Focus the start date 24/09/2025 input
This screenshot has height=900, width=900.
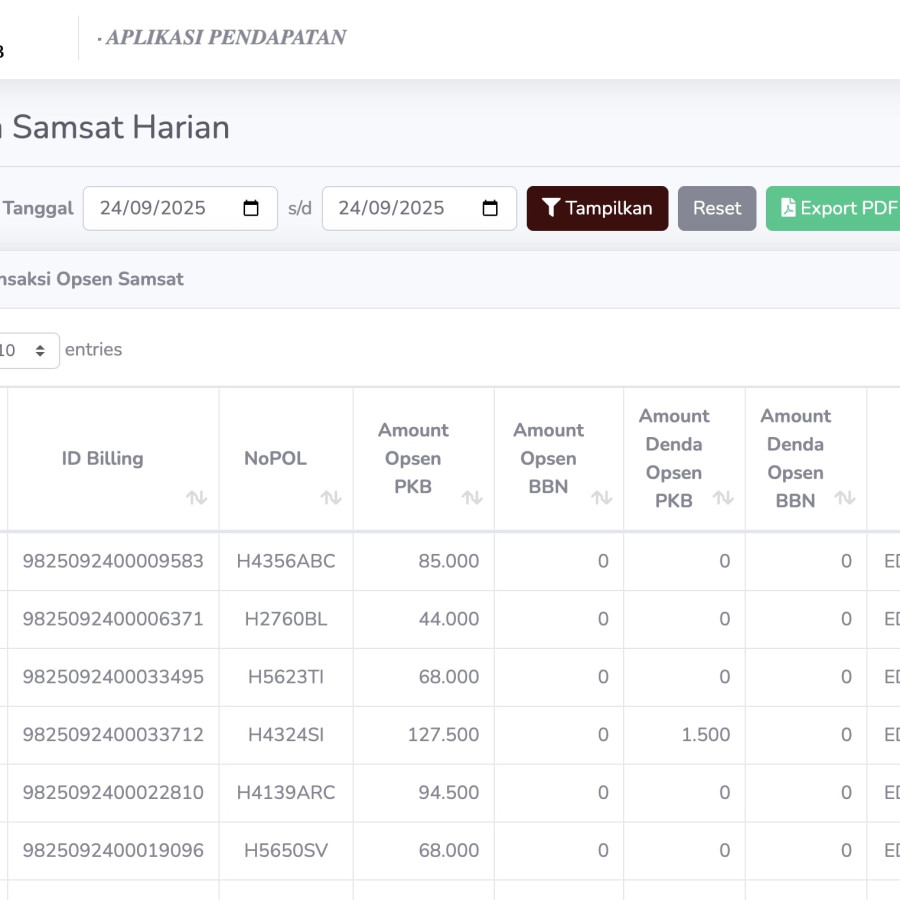click(x=160, y=208)
